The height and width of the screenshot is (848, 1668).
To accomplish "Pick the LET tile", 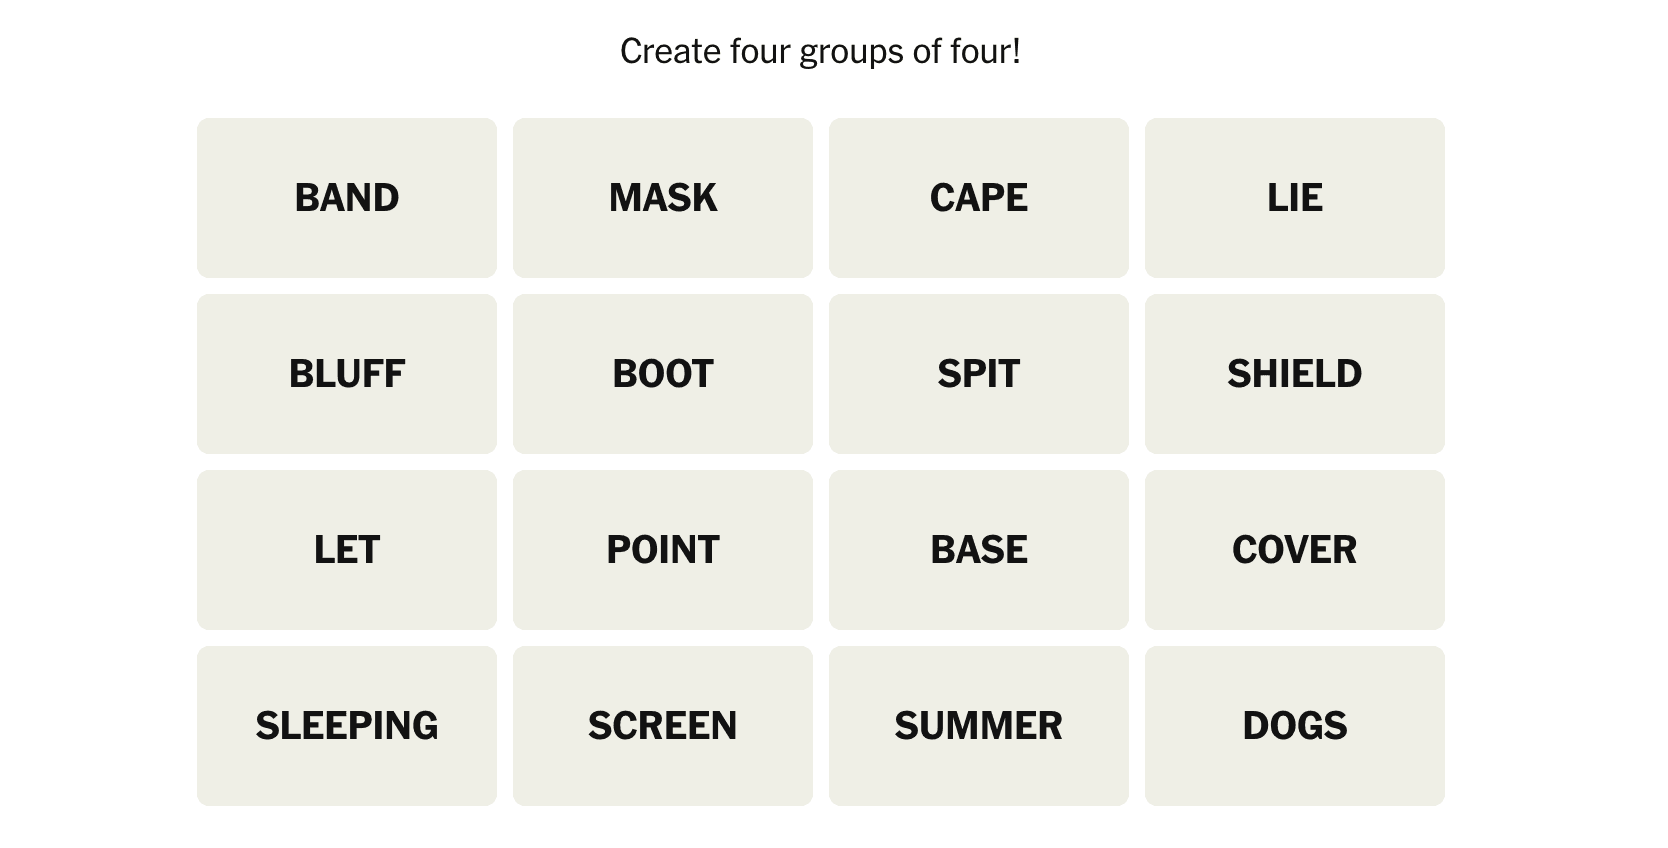I will click(347, 550).
